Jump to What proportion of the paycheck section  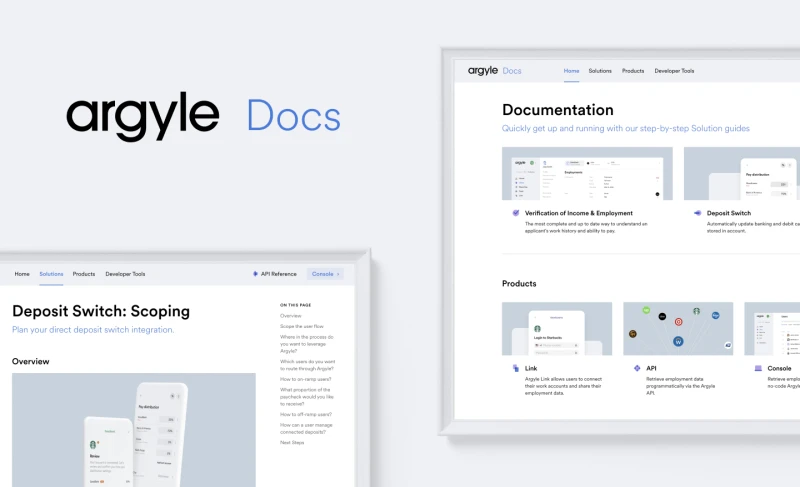(x=307, y=396)
